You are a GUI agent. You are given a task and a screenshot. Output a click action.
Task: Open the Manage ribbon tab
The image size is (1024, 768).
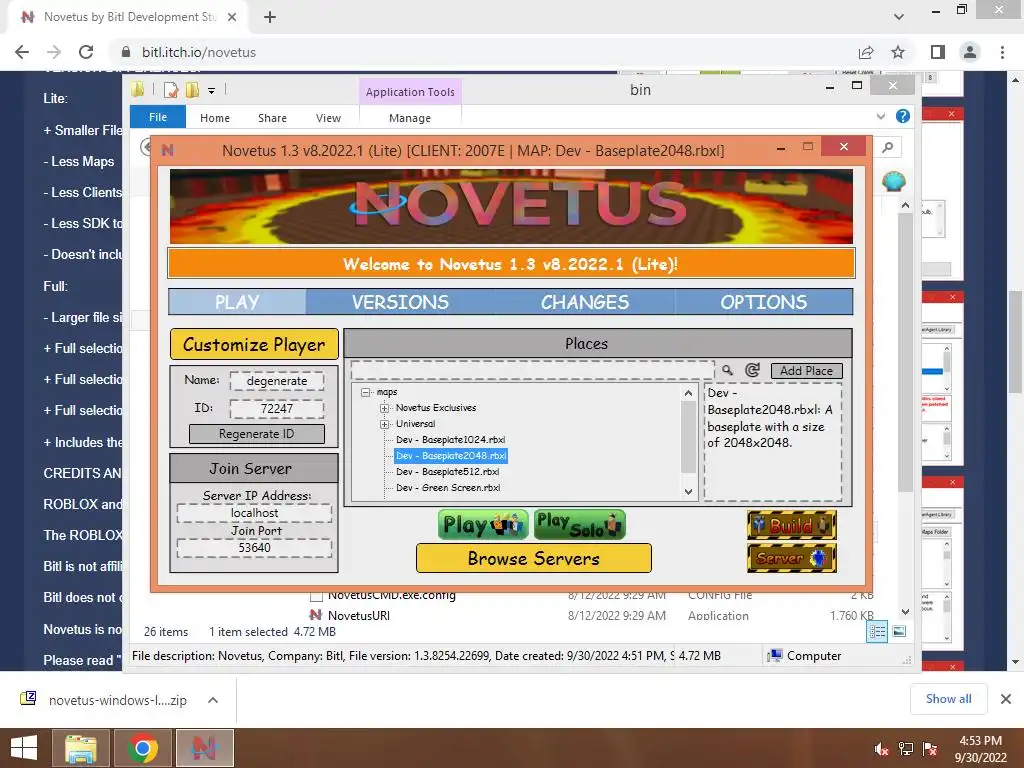click(x=410, y=118)
